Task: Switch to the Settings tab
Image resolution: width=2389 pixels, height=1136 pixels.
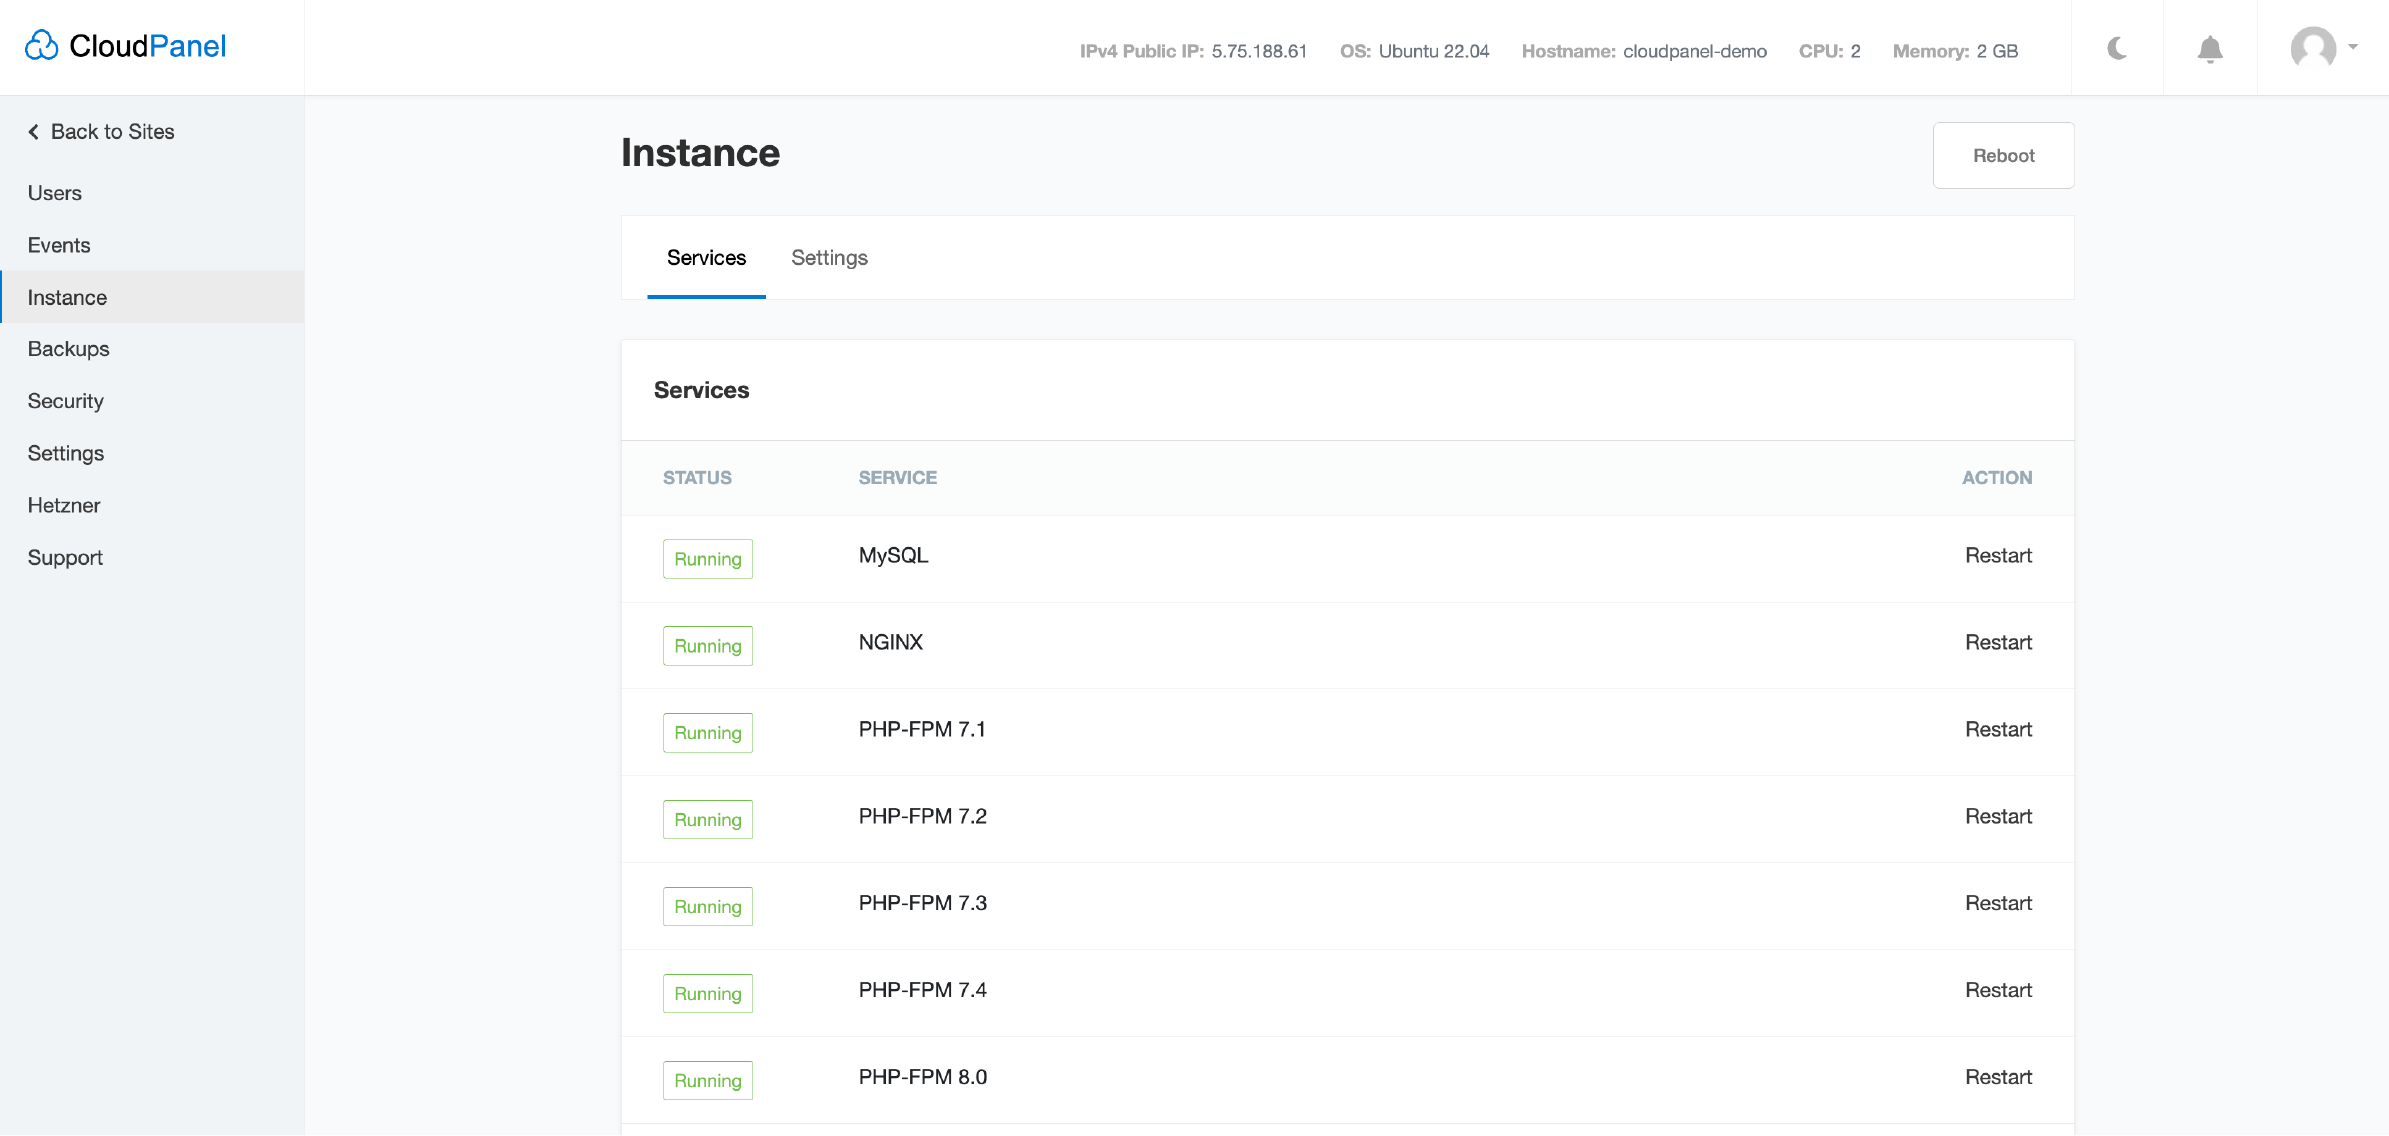Action: click(829, 257)
